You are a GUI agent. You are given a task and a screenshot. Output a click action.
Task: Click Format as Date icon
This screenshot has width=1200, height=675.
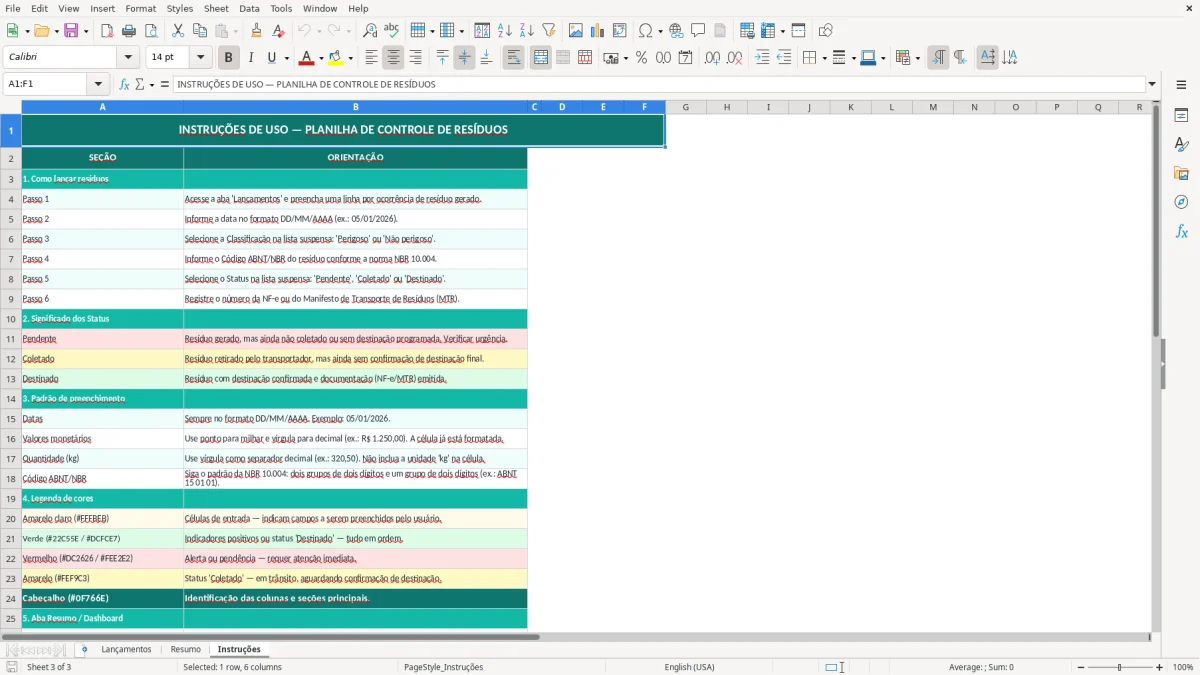pyautogui.click(x=686, y=58)
